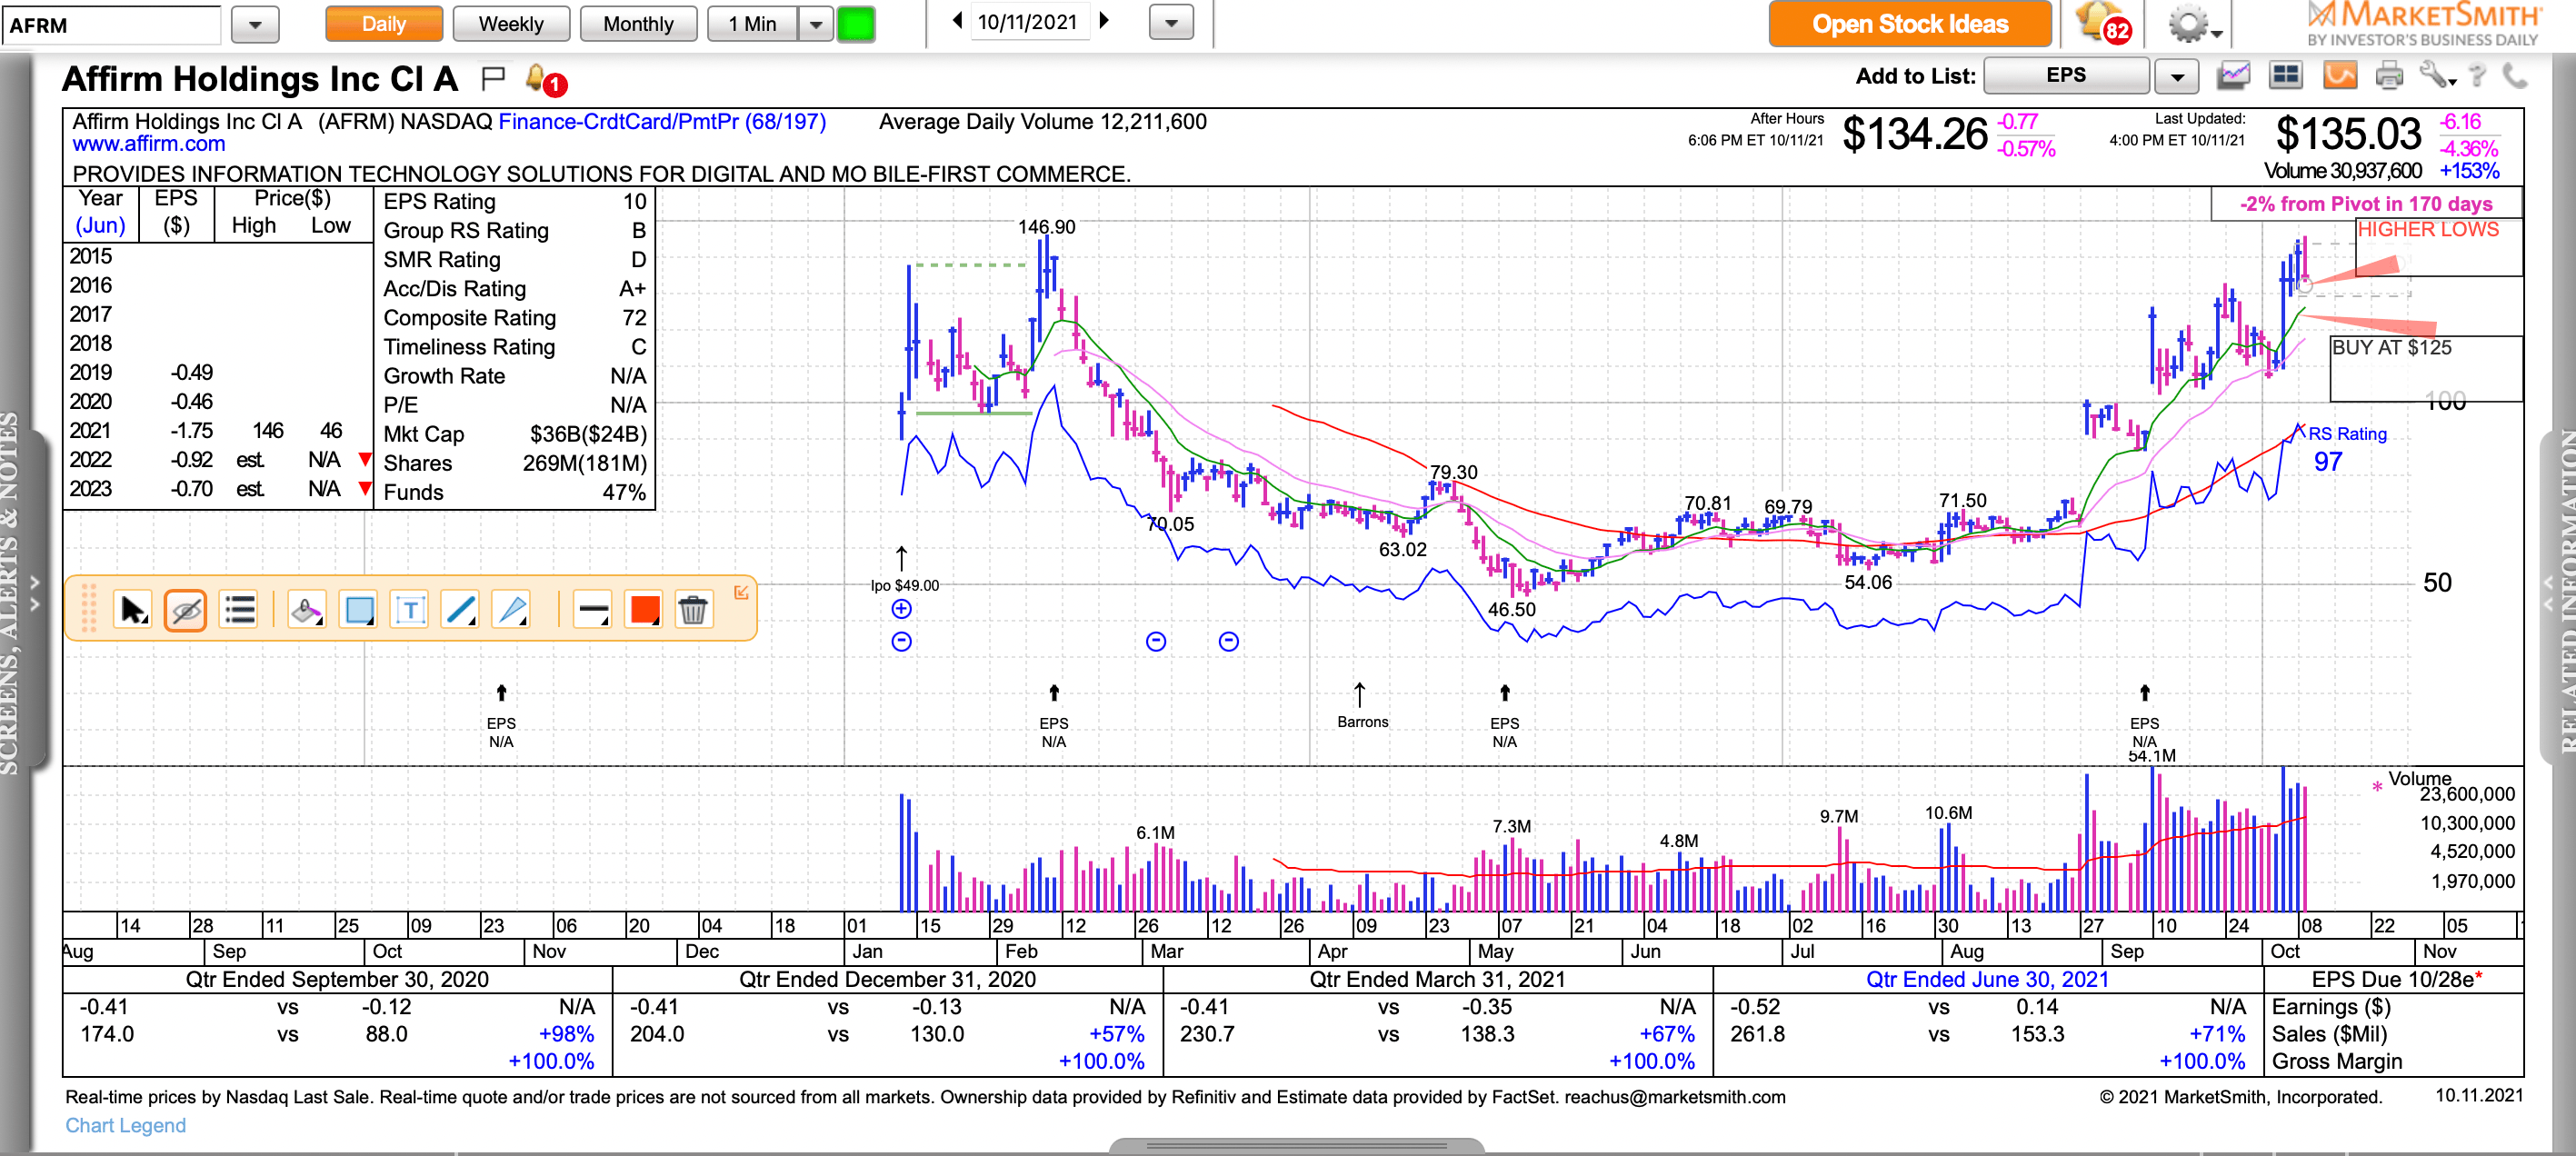Open the date picker dropdown
Image resolution: width=2576 pixels, height=1156 pixels.
[x=1172, y=22]
